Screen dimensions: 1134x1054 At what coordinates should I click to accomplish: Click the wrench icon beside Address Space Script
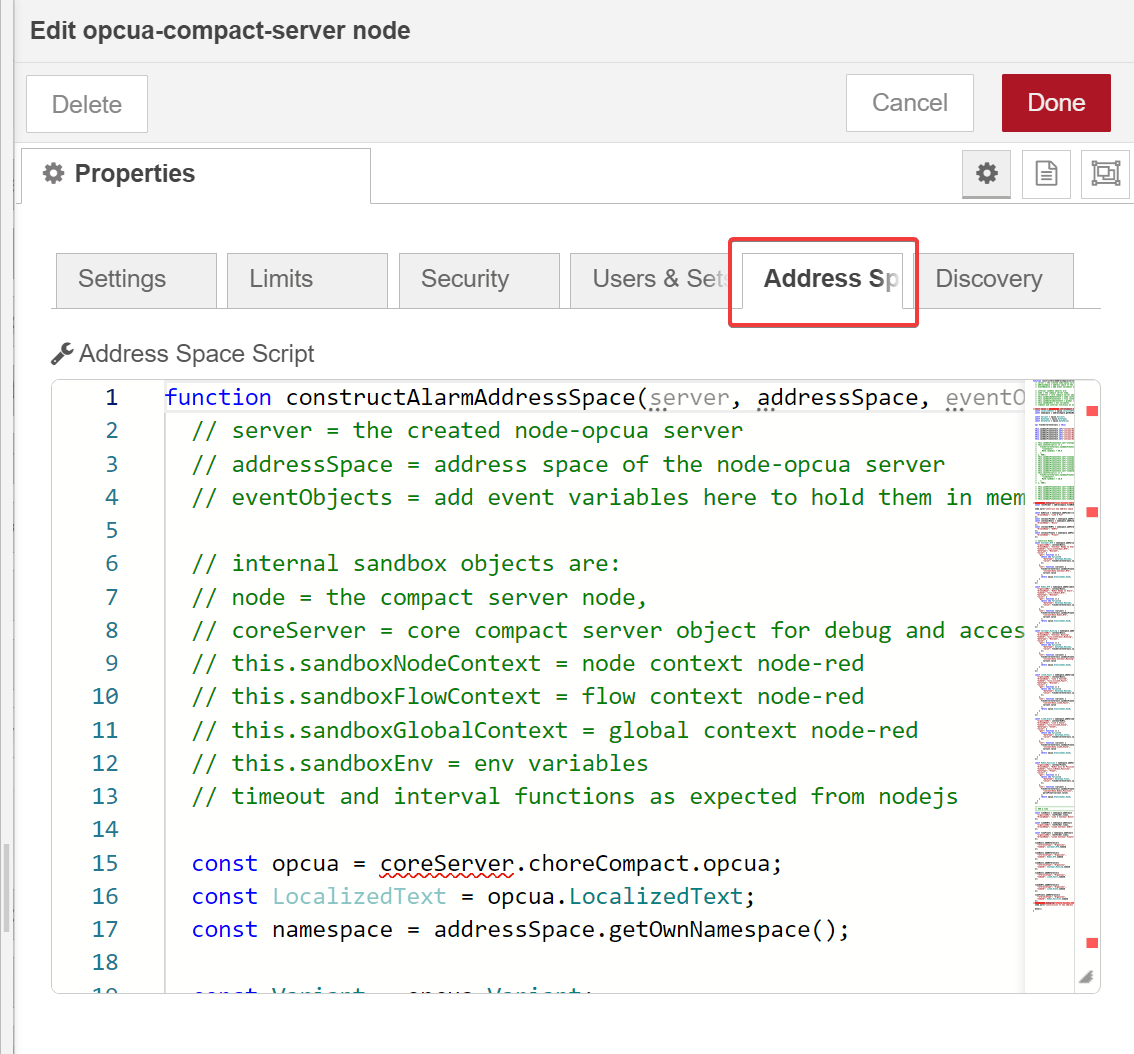click(x=62, y=352)
